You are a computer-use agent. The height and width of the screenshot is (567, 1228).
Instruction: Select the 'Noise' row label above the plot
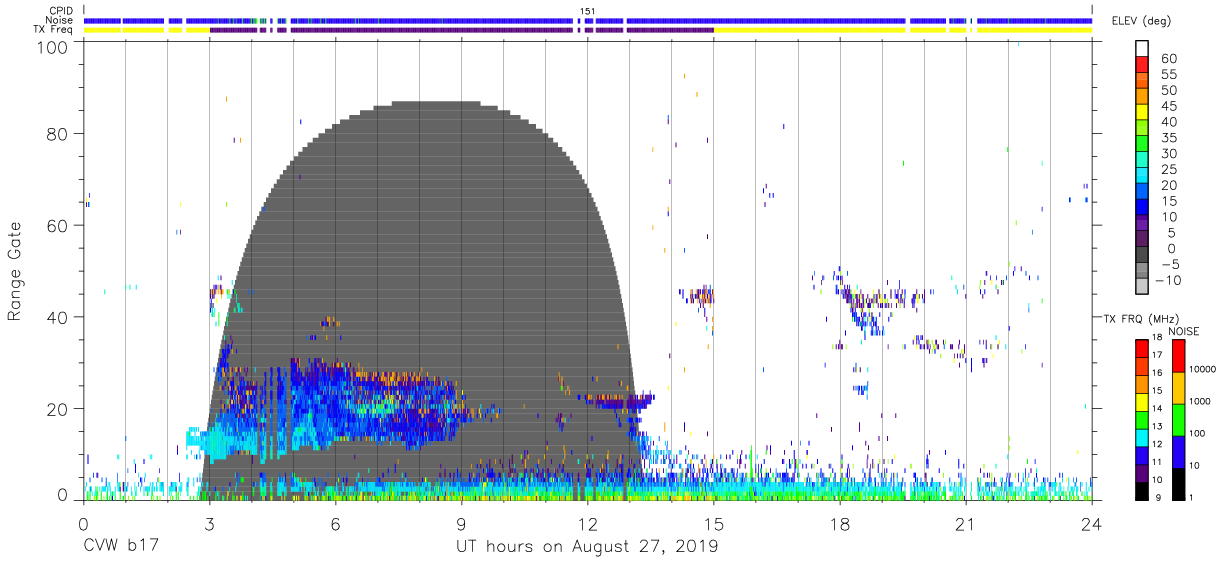click(59, 20)
